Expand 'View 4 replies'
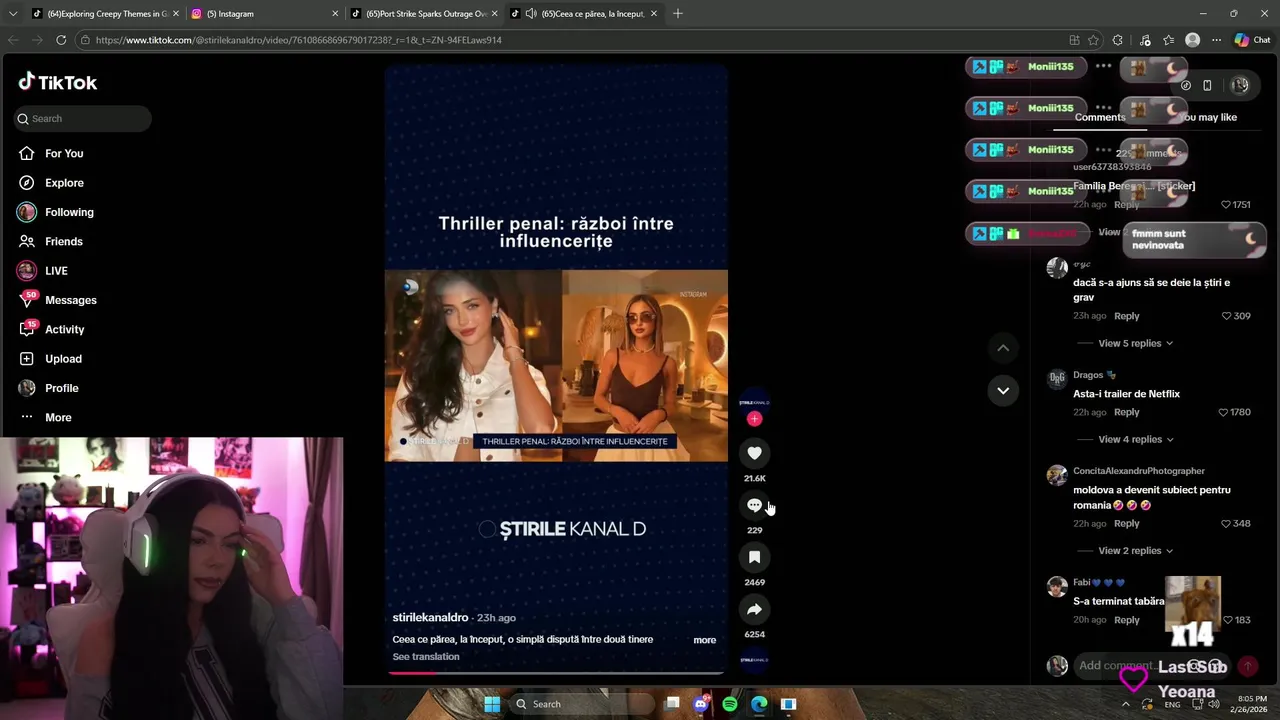 click(1135, 439)
